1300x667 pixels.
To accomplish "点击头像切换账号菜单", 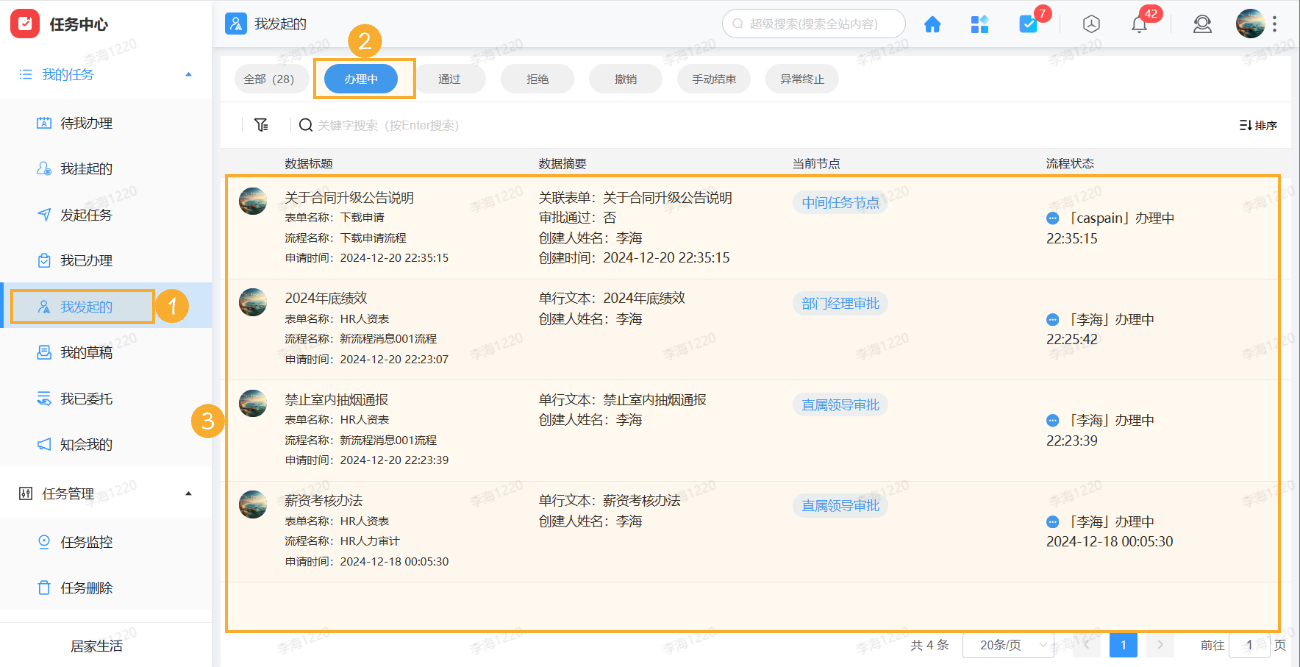I will (x=1251, y=22).
